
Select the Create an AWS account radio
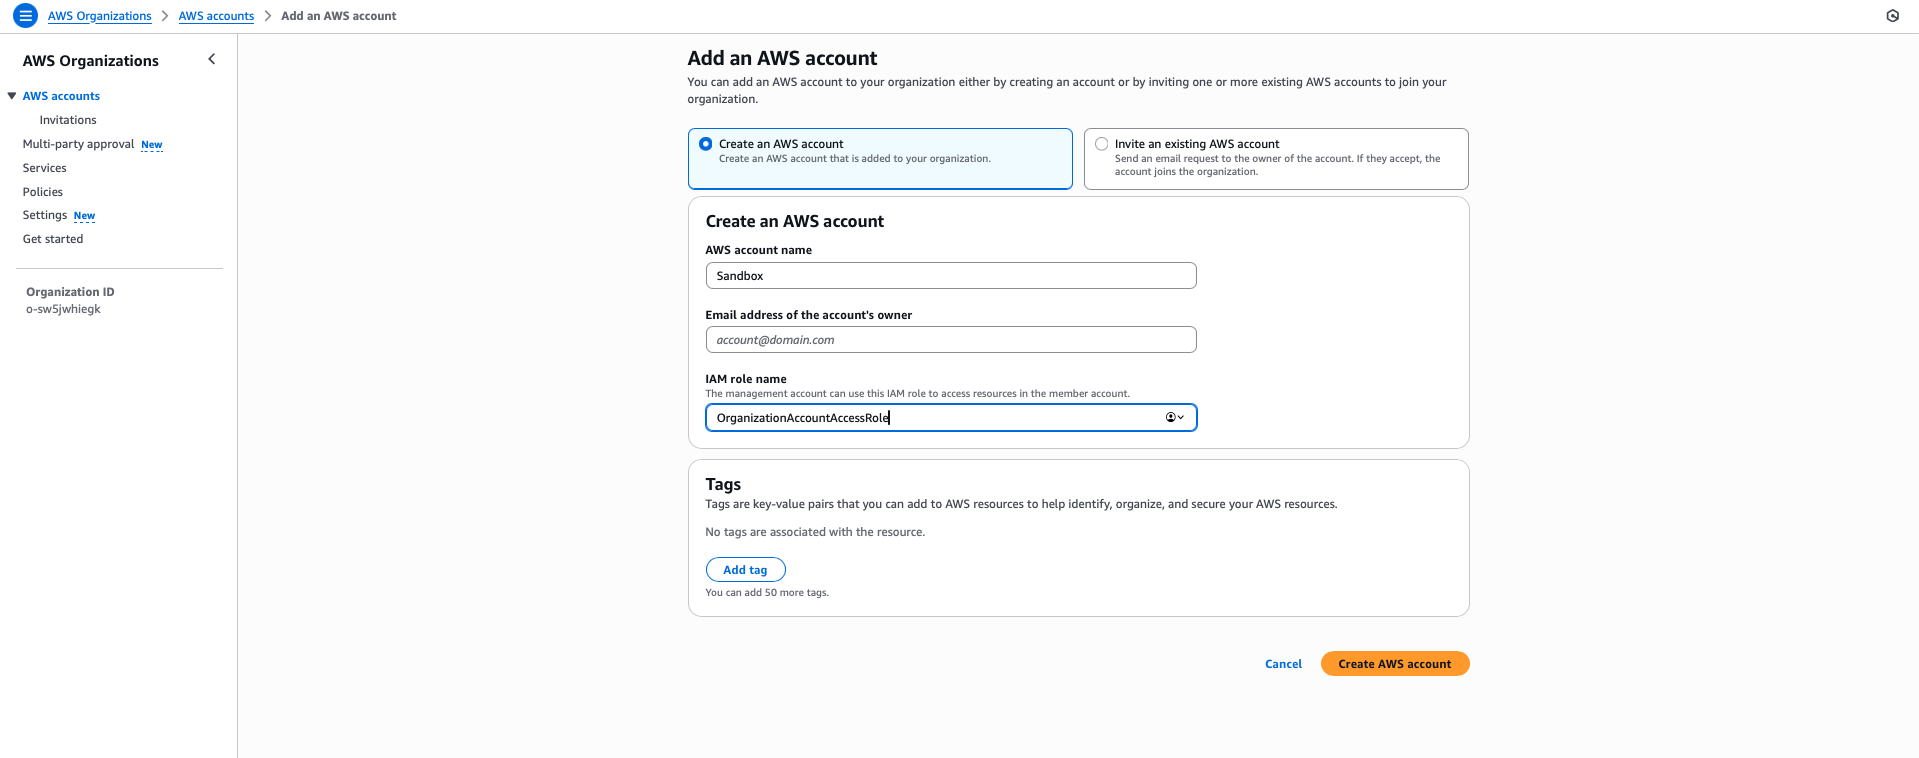(706, 144)
